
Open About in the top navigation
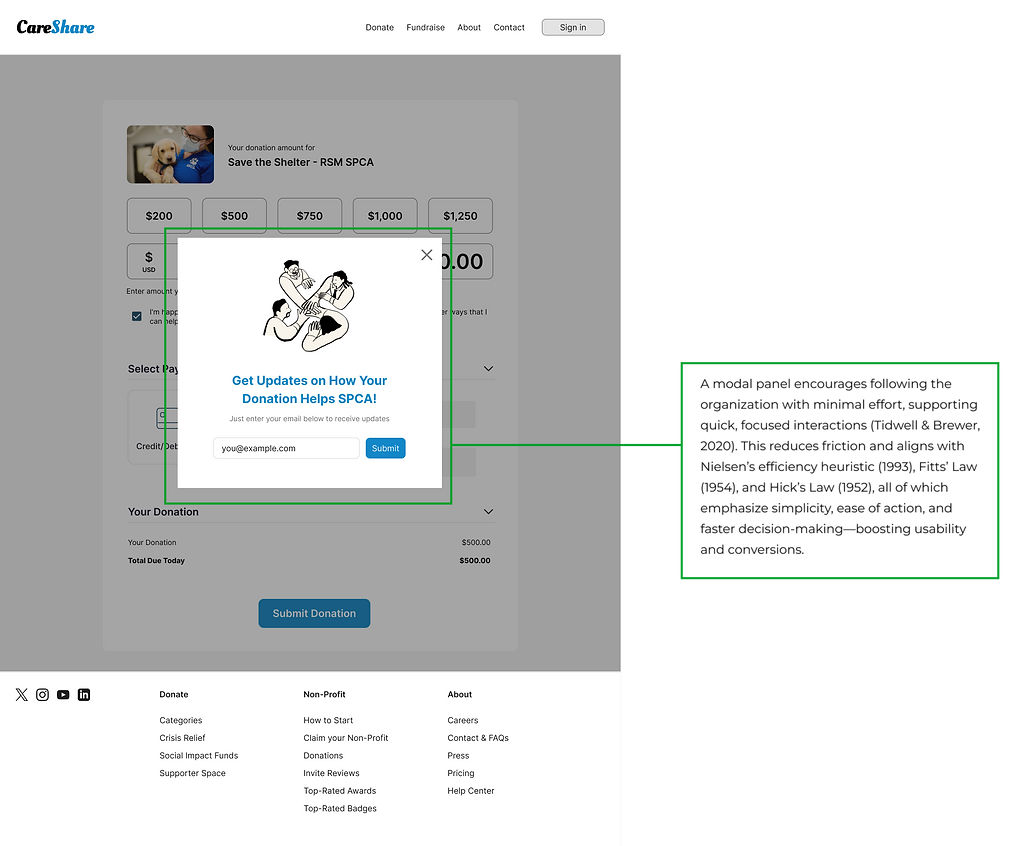(x=469, y=27)
